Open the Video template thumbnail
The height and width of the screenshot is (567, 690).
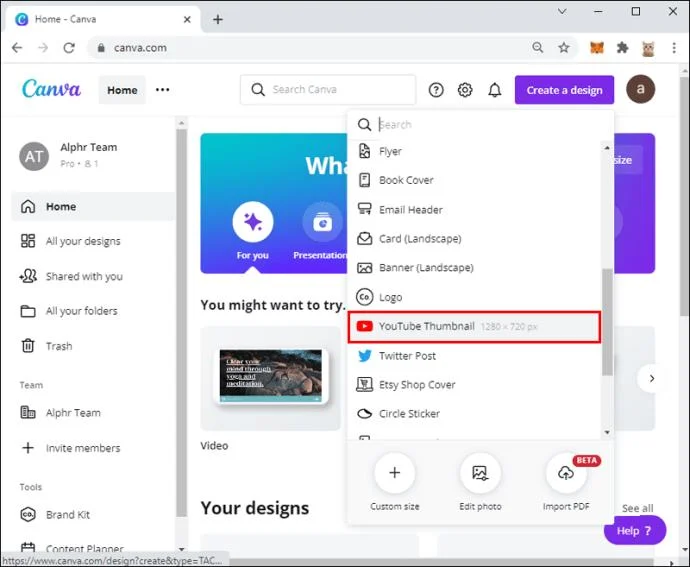[x=270, y=378]
